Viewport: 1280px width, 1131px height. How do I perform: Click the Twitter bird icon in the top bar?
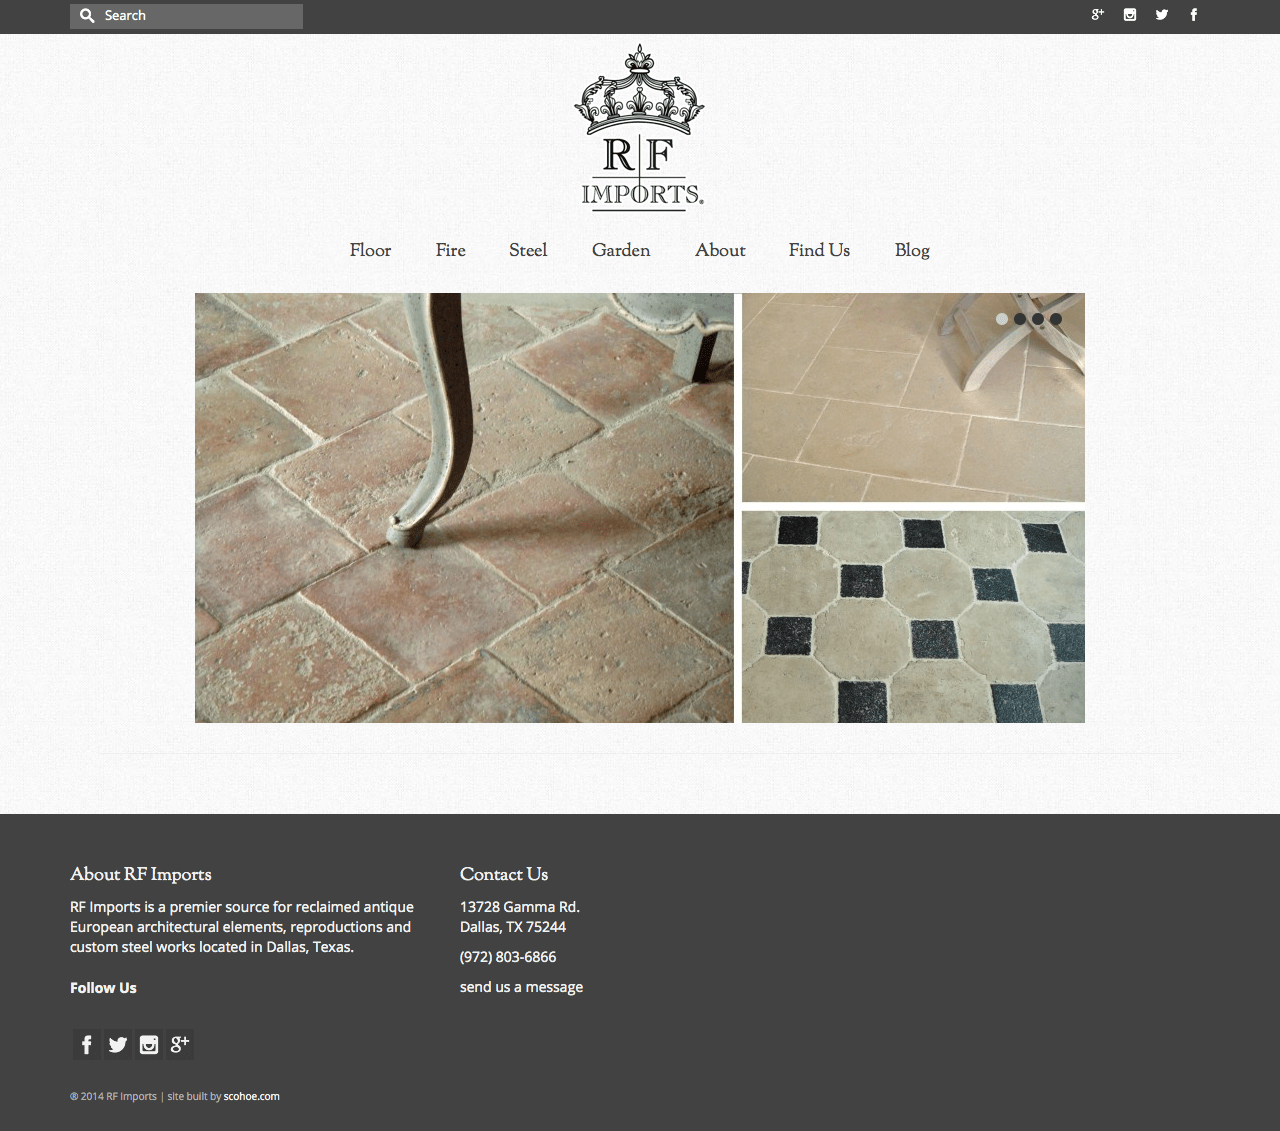1162,15
